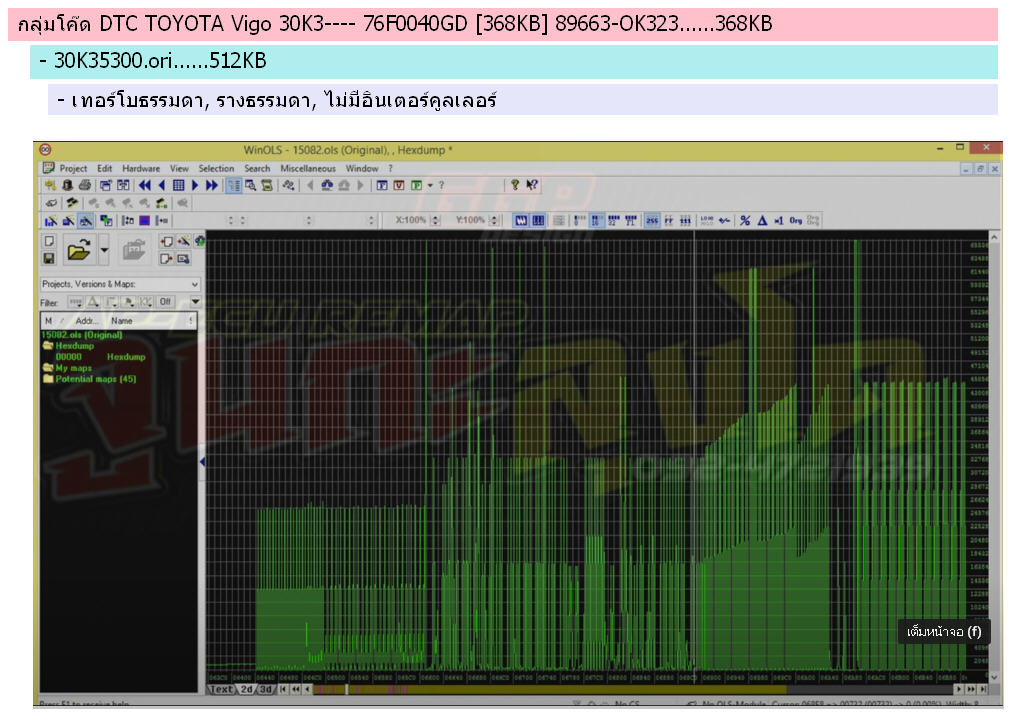Click the red V version window icon
Viewport: 1012px width, 719px height.
coord(399,185)
